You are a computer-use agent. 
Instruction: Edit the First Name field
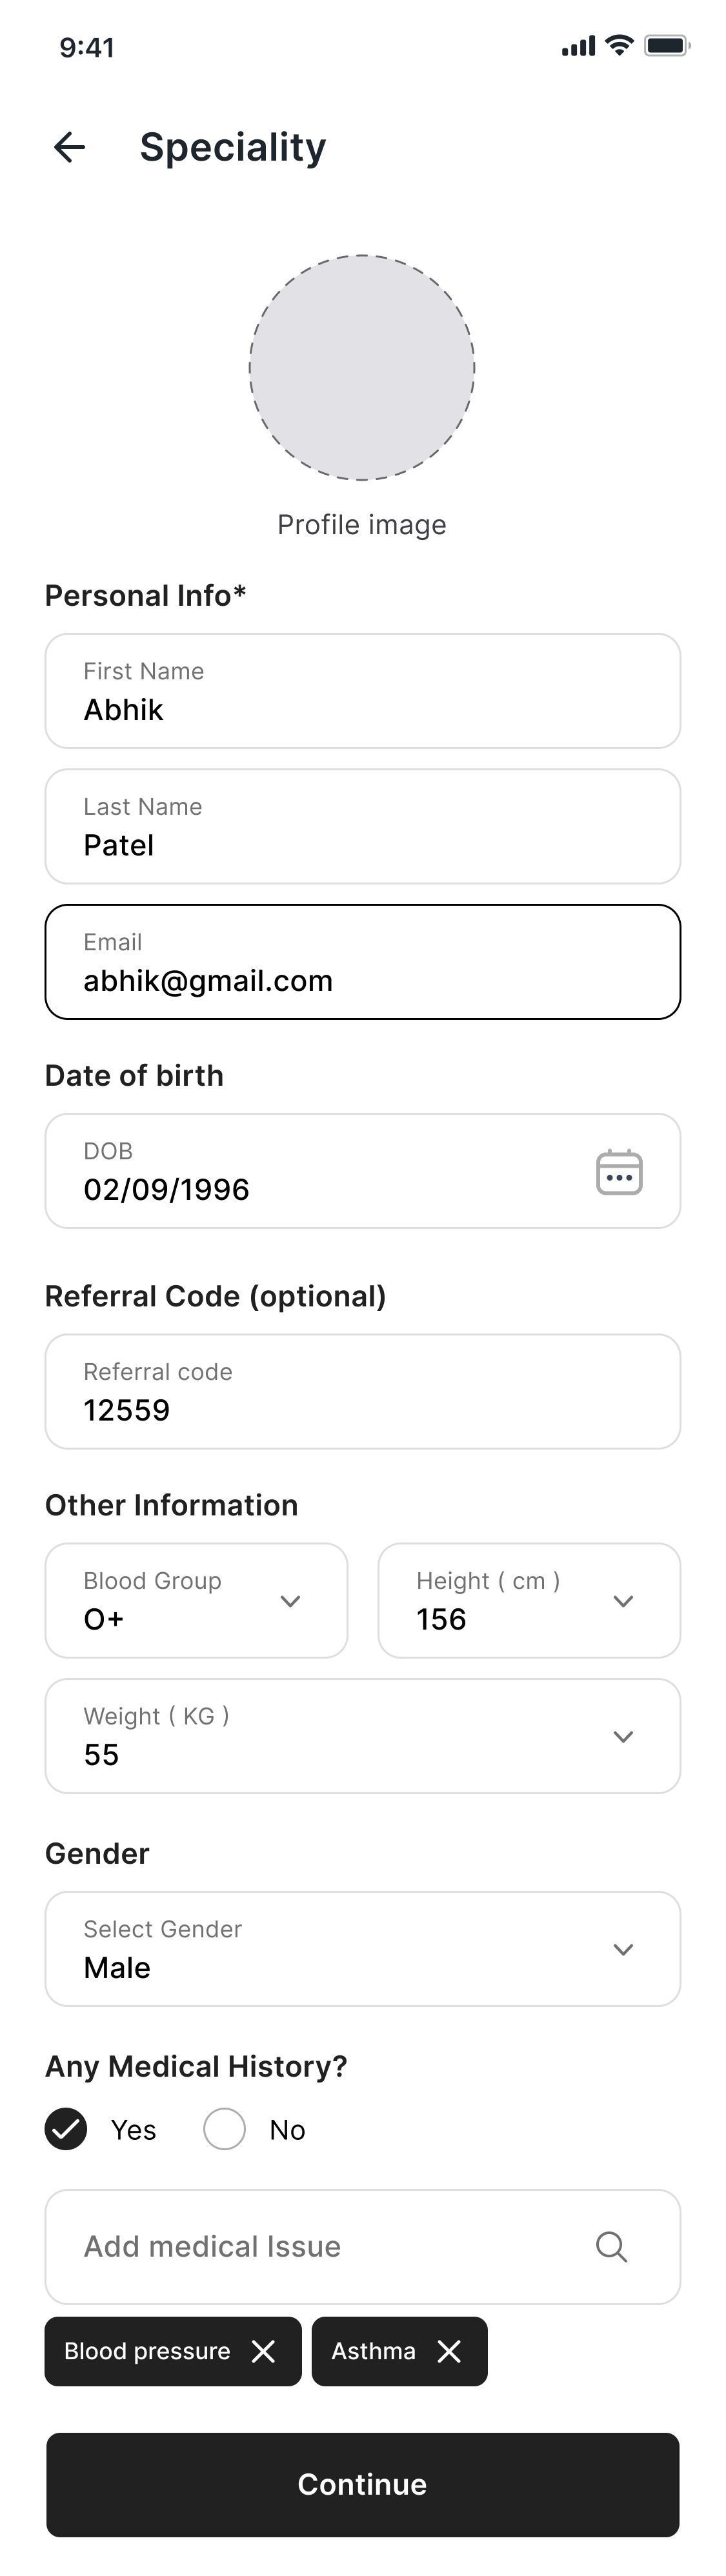(362, 691)
